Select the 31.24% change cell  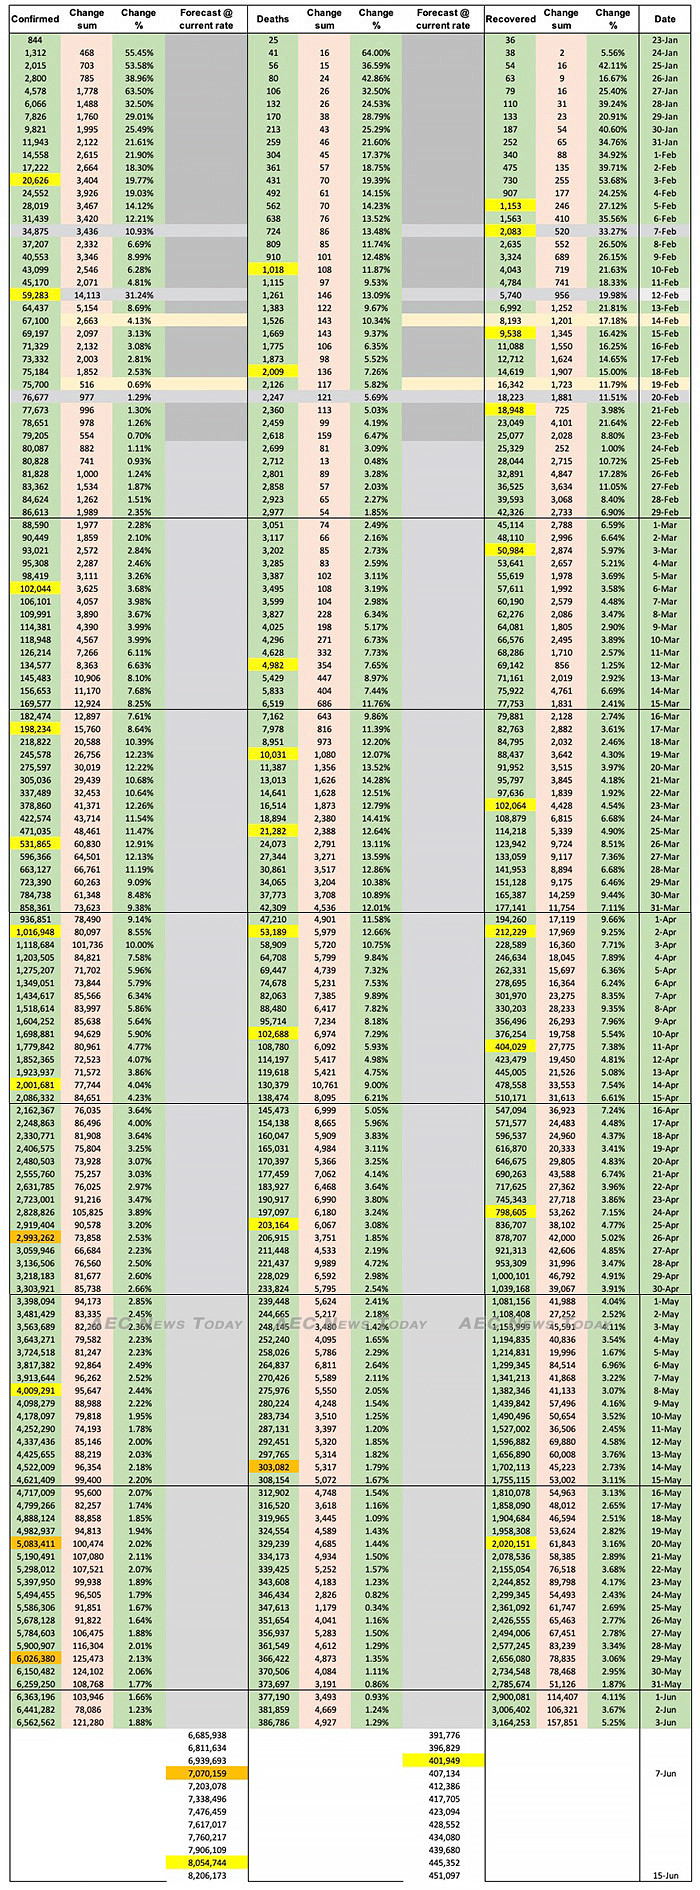click(139, 295)
